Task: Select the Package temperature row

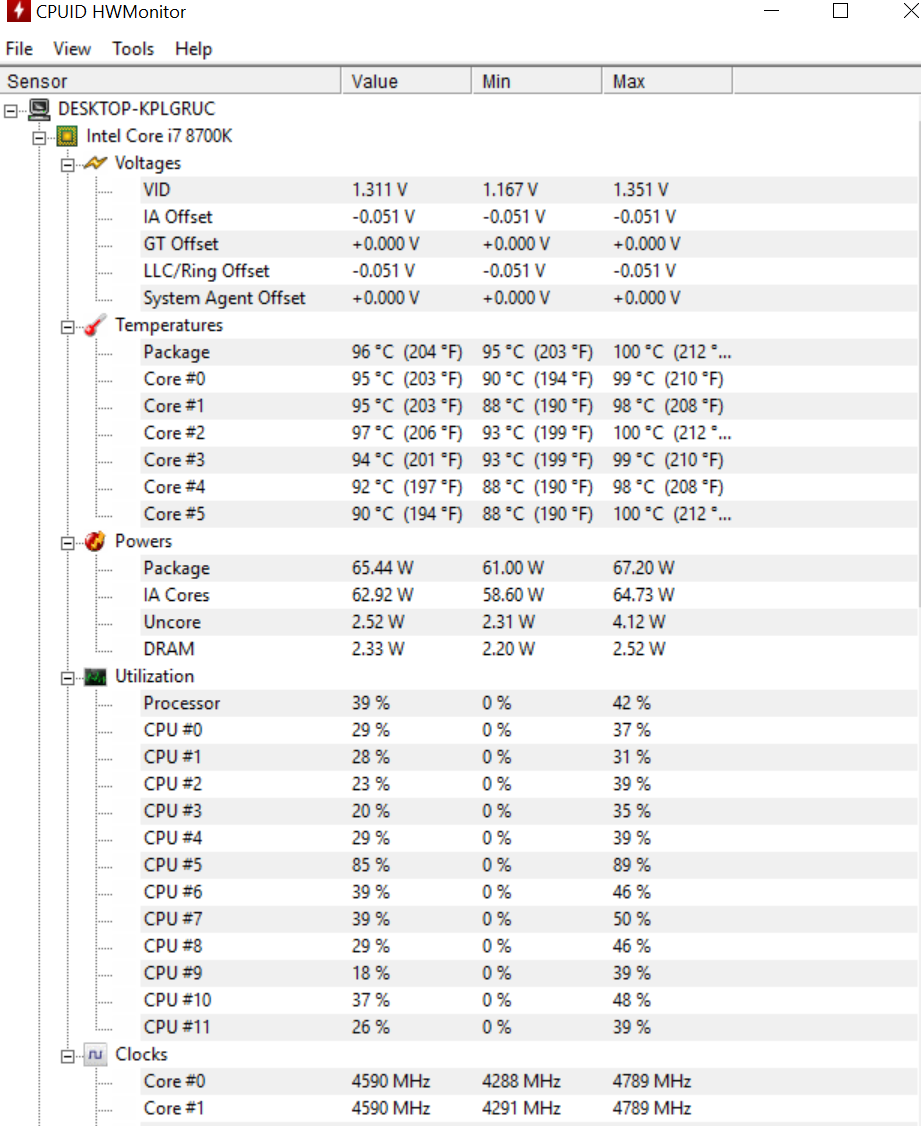Action: tap(177, 352)
